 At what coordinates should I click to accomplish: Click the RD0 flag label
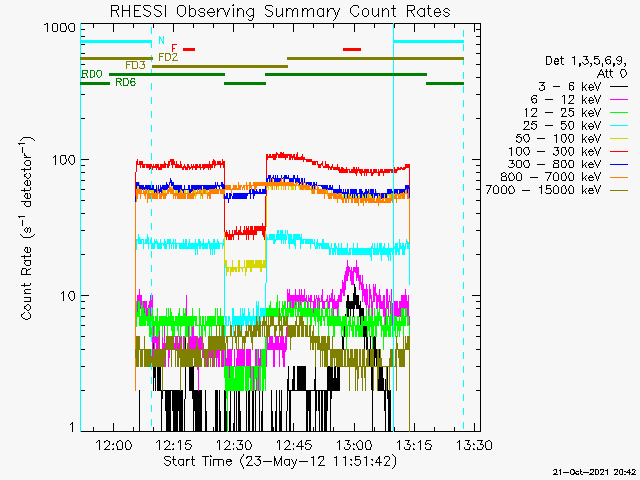click(92, 74)
